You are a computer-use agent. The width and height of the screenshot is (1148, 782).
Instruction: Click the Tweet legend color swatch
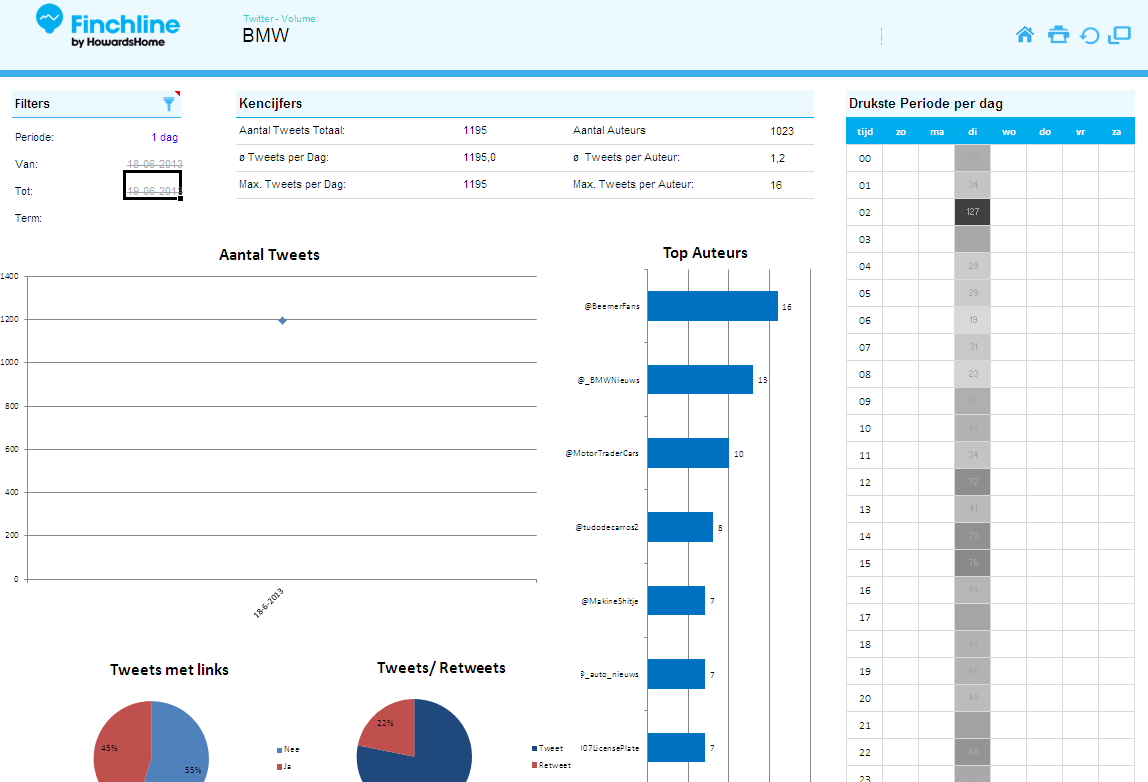pyautogui.click(x=534, y=748)
